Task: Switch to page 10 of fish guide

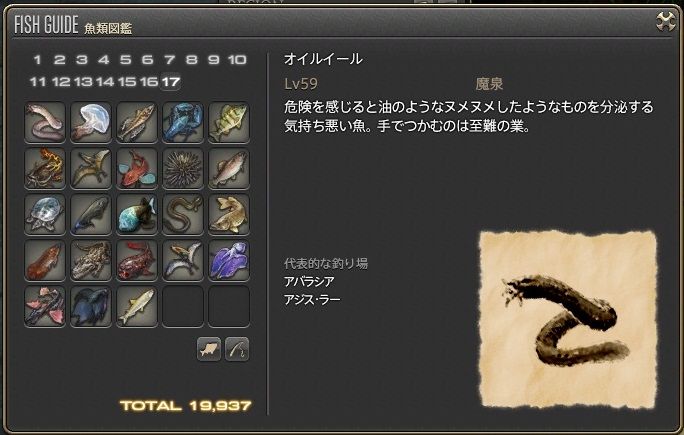Action: [x=237, y=60]
